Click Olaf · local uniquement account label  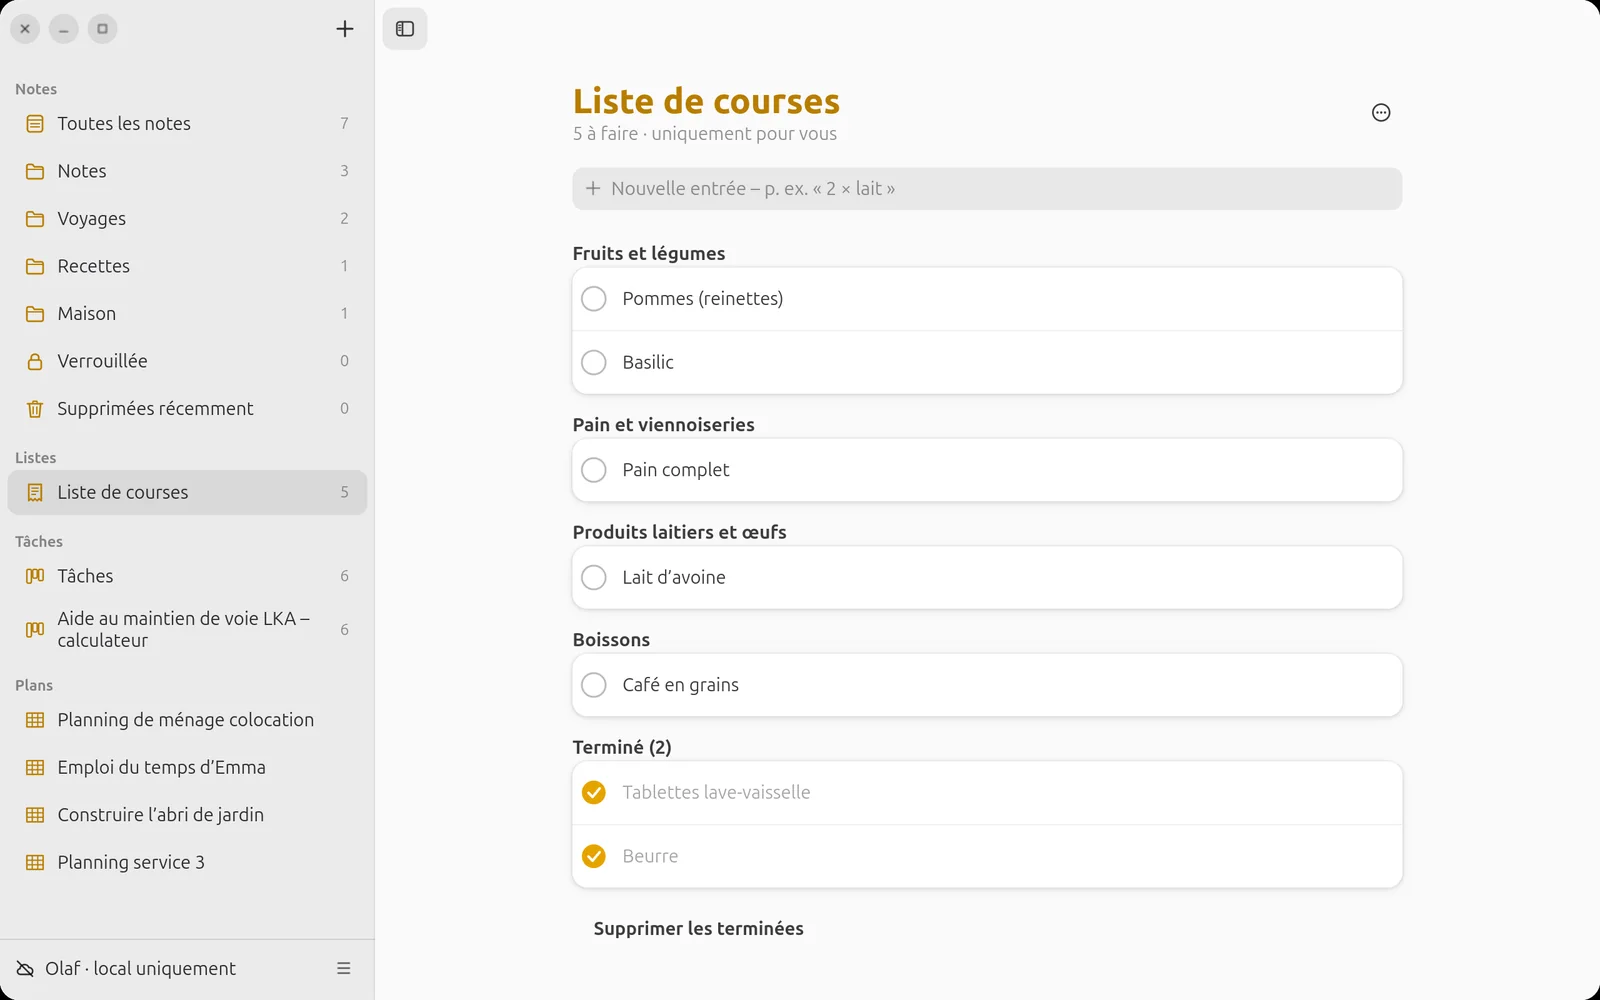click(140, 969)
